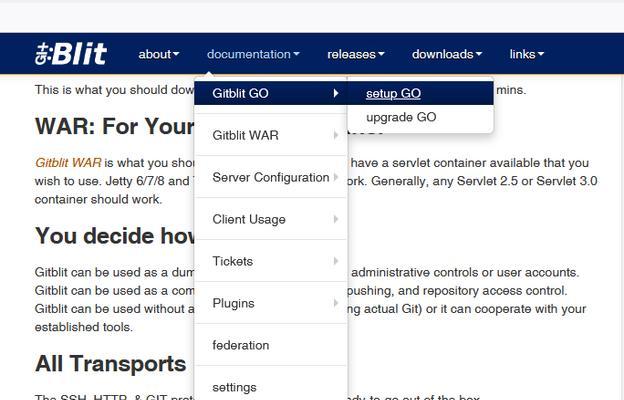This screenshot has width=624, height=400.
Task: Click the text 'container should work.'
Action: (98, 199)
